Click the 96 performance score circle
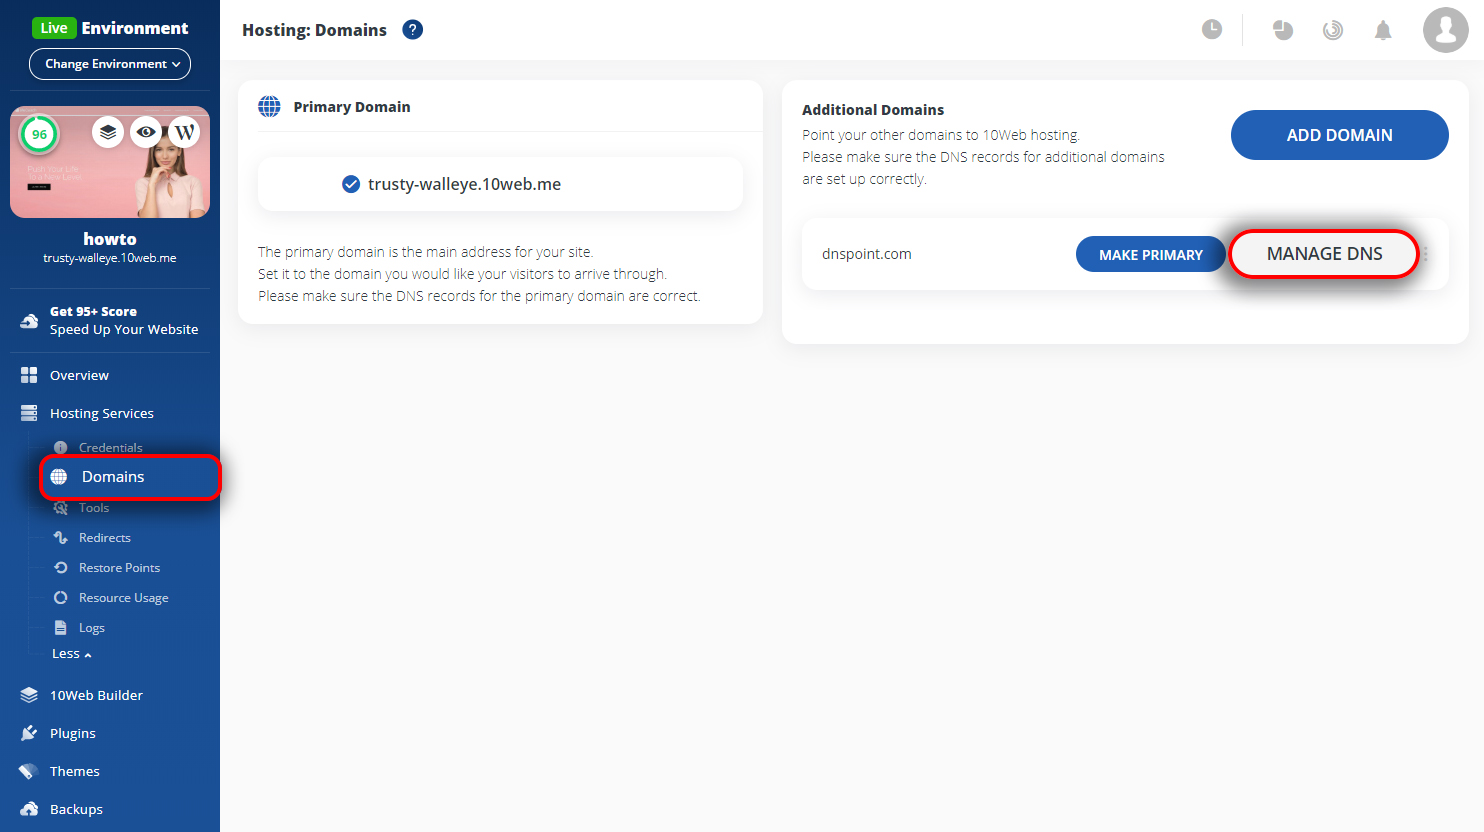1484x832 pixels. (39, 134)
